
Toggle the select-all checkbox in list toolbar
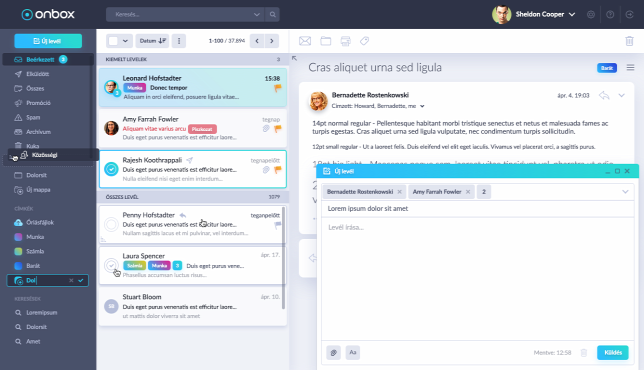coord(113,41)
